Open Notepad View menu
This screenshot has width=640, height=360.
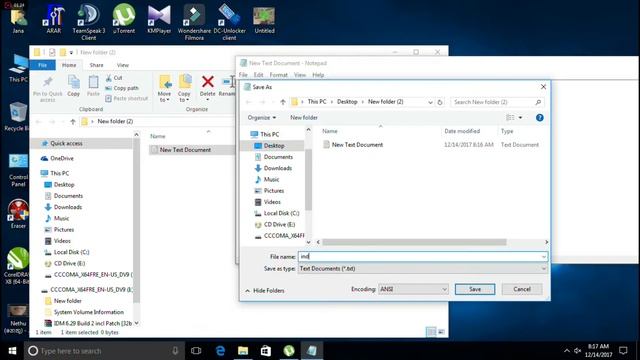[300, 75]
